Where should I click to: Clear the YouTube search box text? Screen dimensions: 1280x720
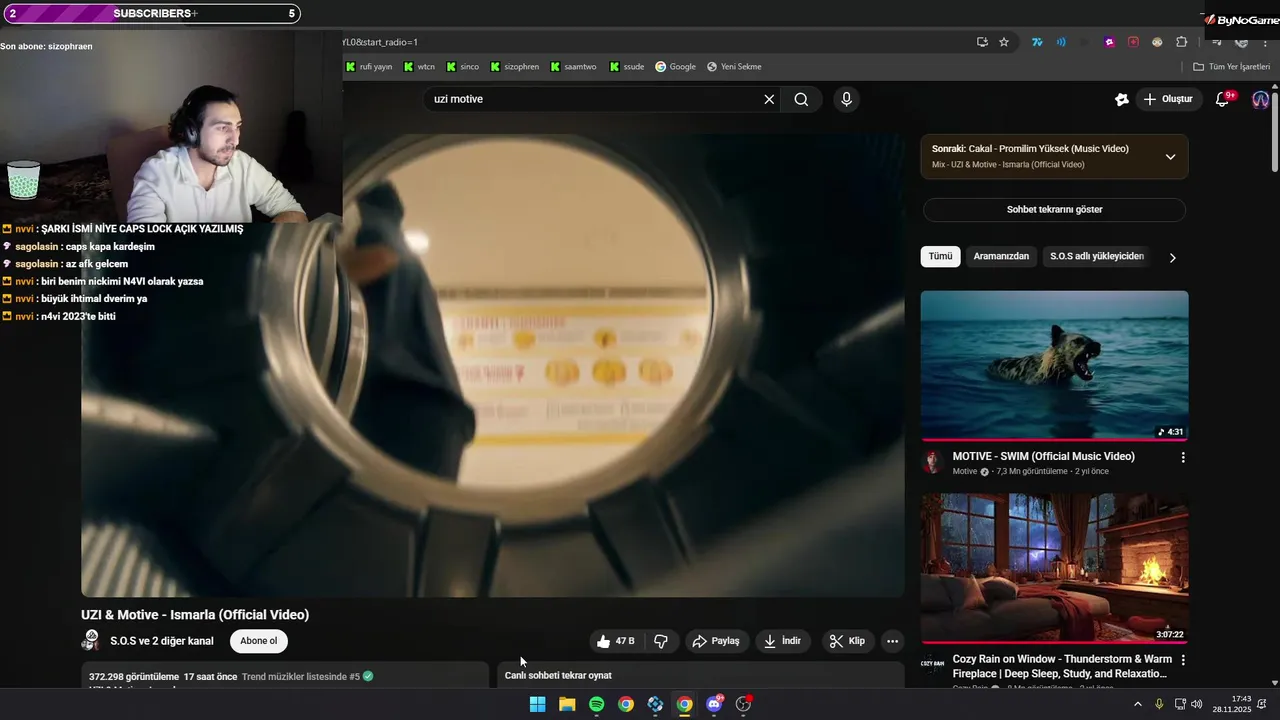click(769, 99)
